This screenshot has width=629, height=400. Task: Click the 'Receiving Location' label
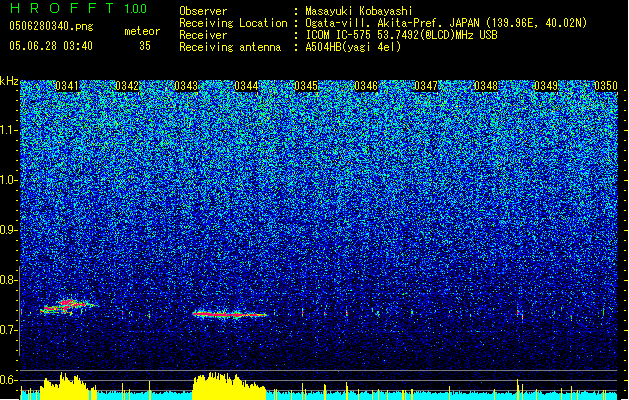[x=233, y=23]
